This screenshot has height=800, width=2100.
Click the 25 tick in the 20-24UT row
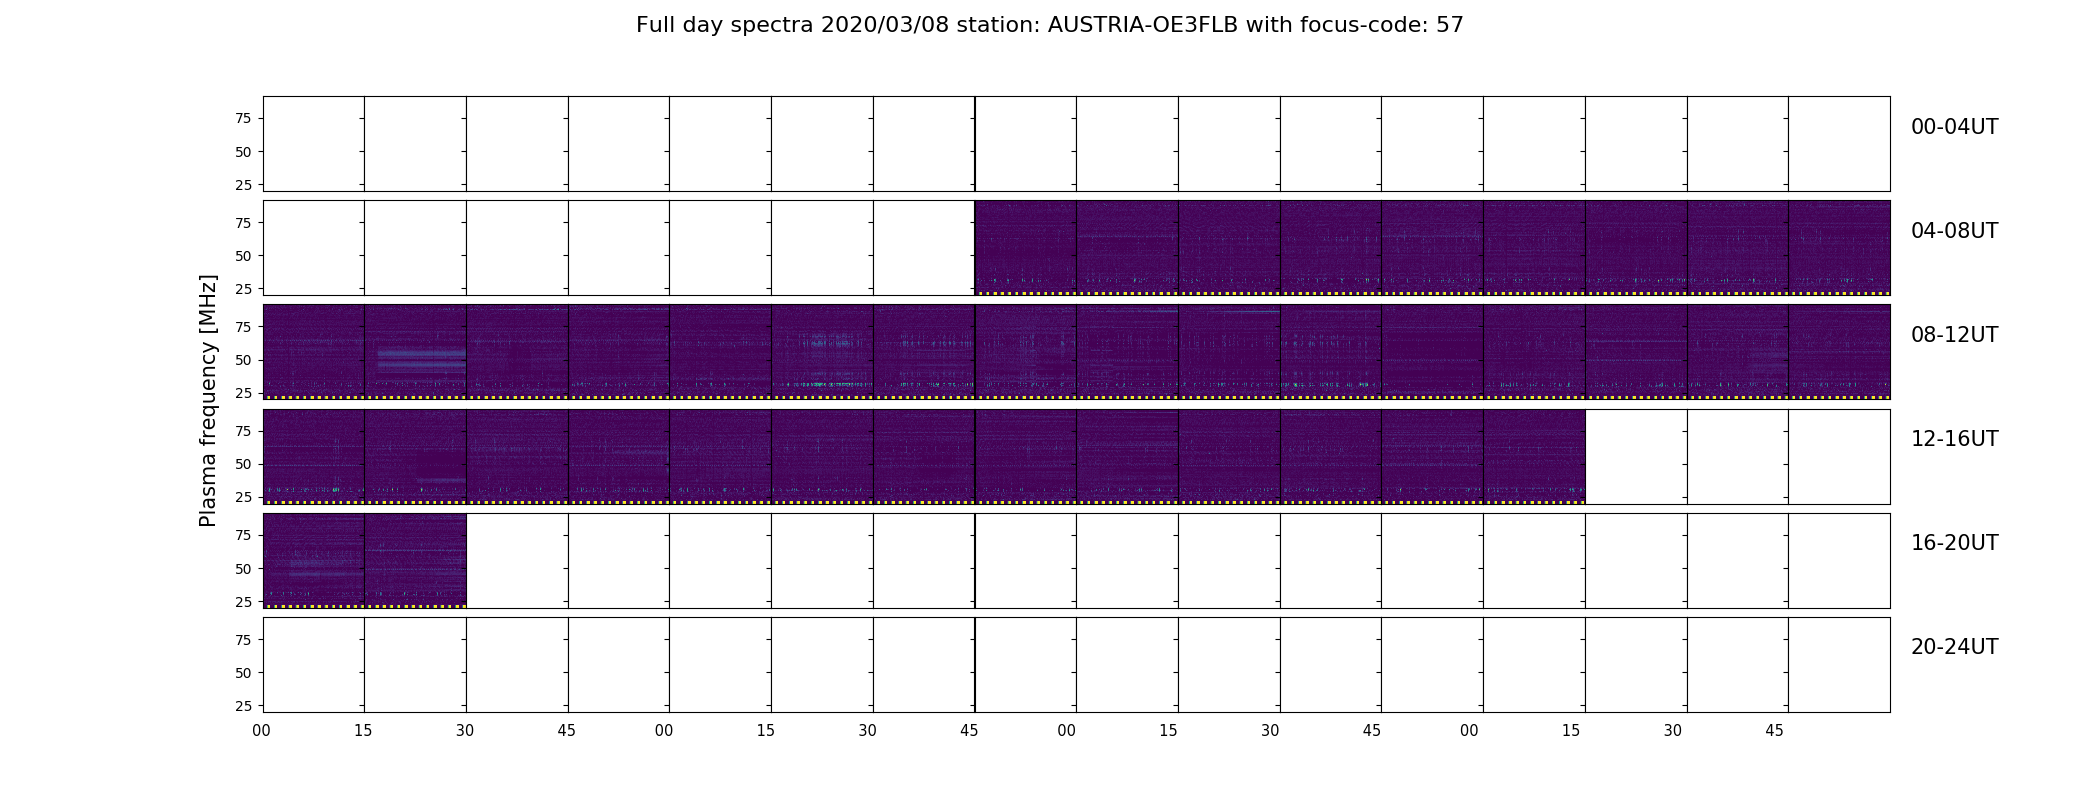point(243,706)
